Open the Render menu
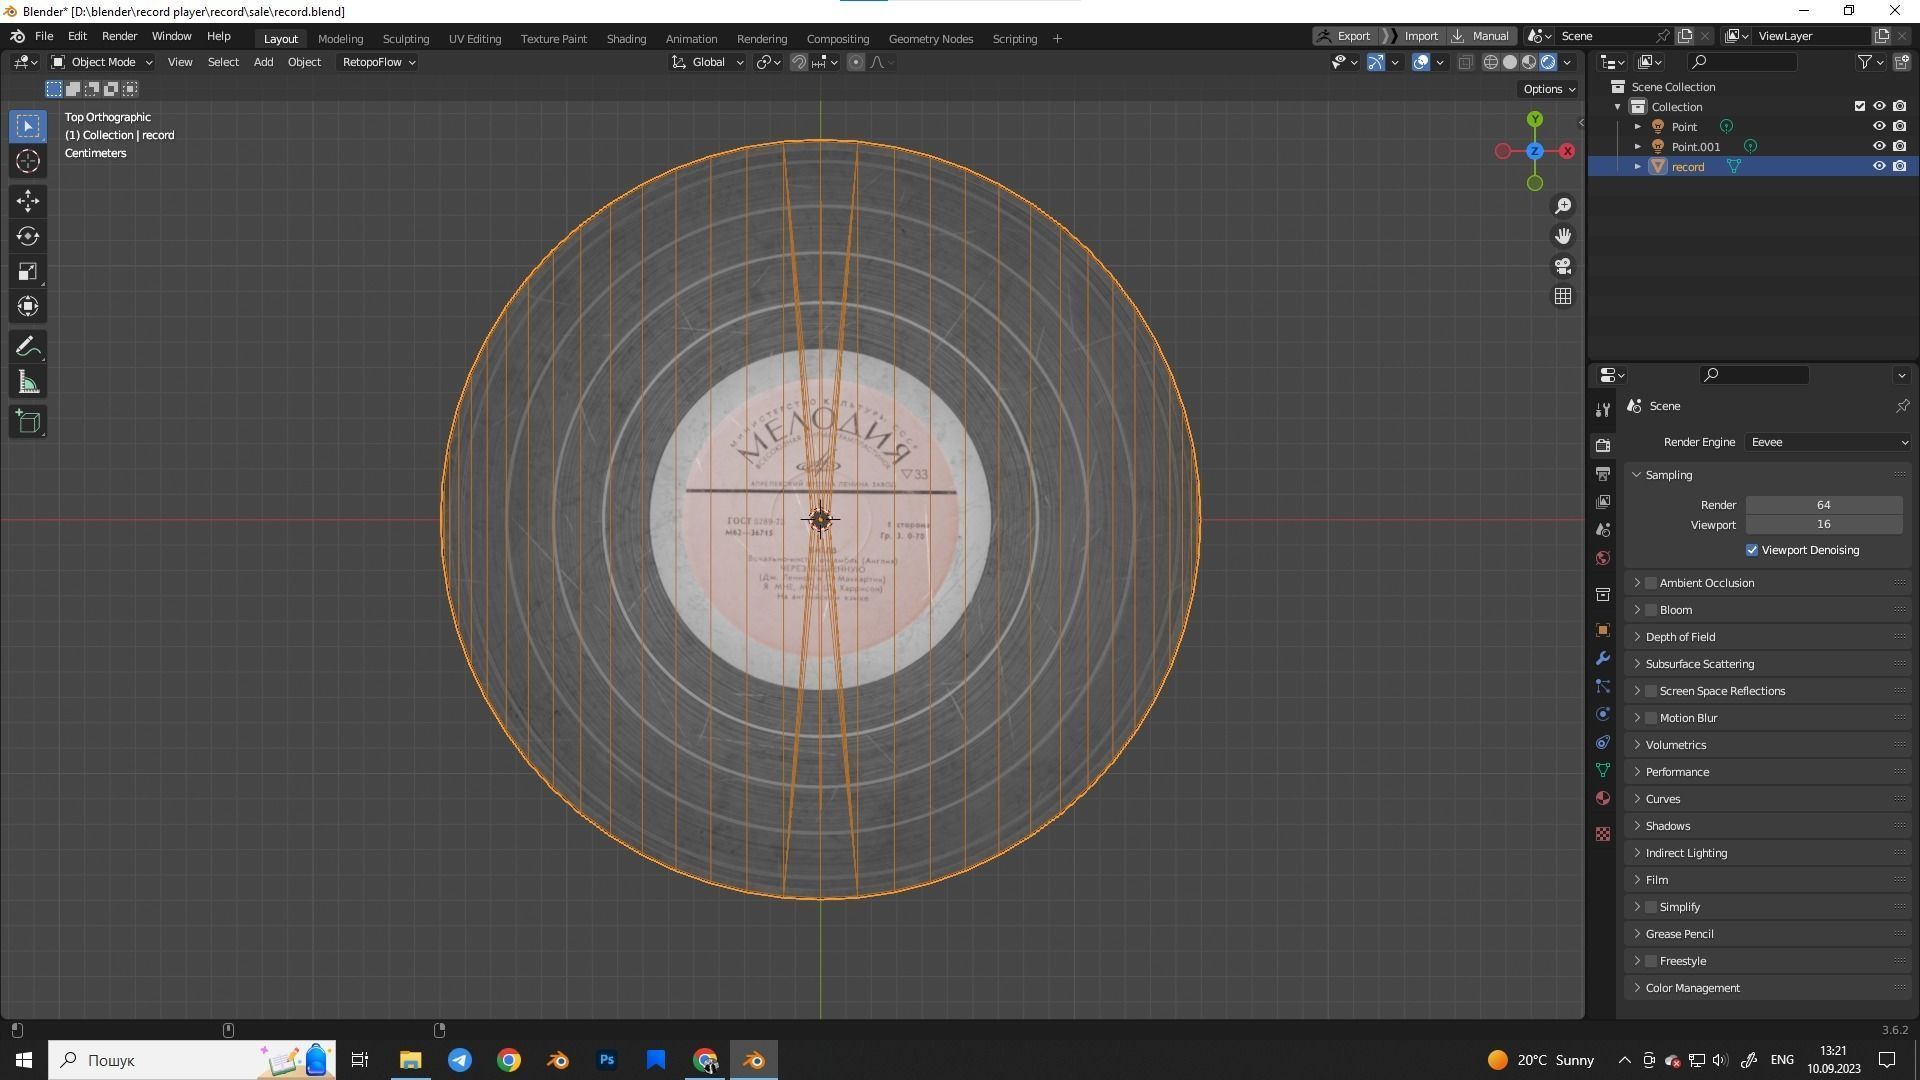Image resolution: width=1920 pixels, height=1080 pixels. (x=119, y=36)
